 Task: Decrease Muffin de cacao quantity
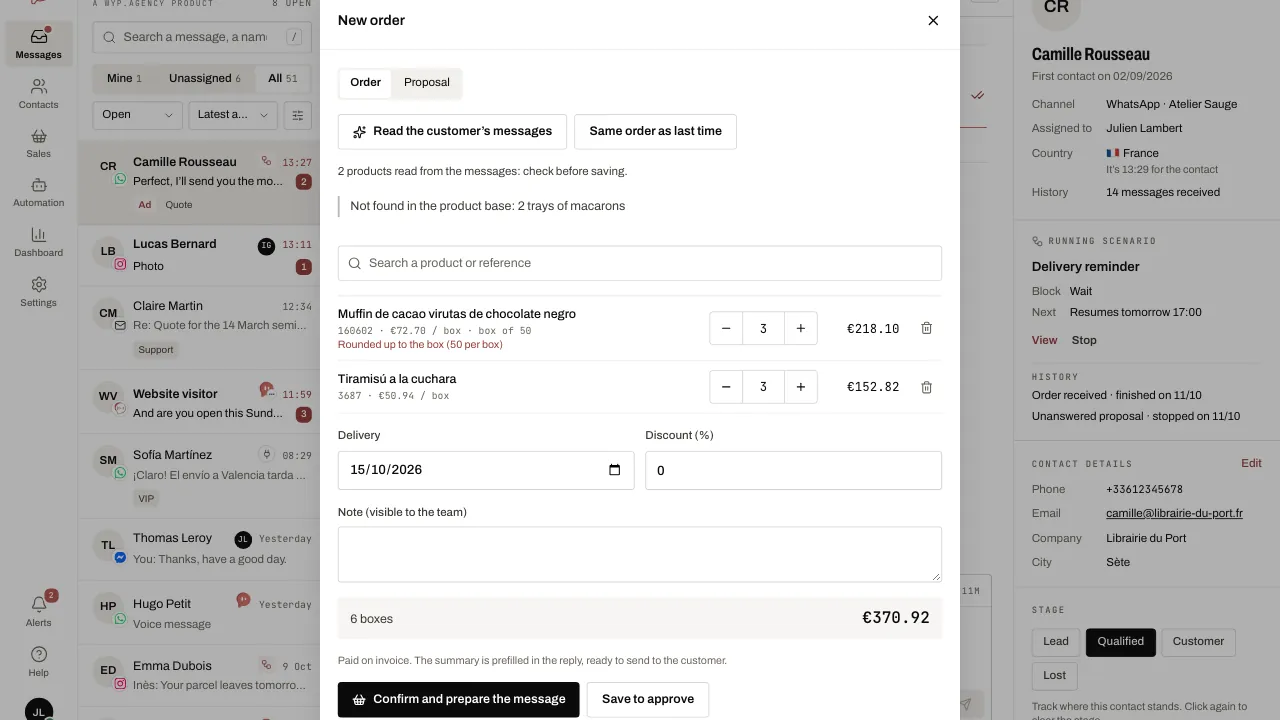click(x=726, y=328)
